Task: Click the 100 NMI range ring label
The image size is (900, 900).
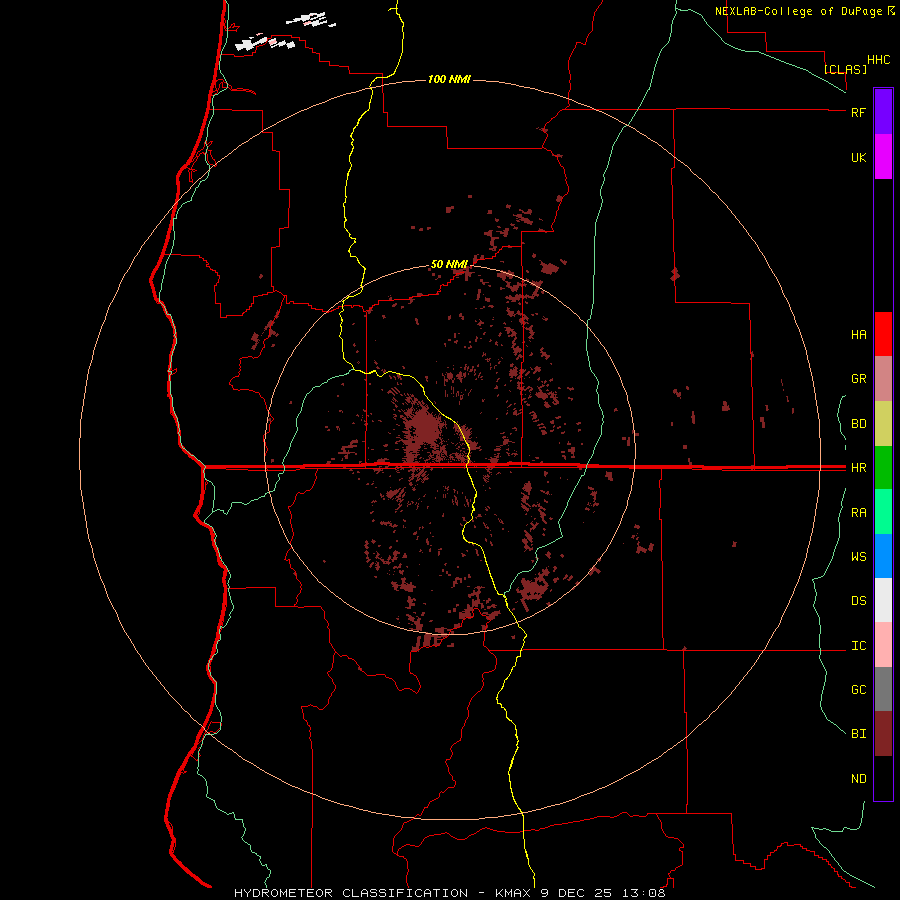Action: [449, 79]
